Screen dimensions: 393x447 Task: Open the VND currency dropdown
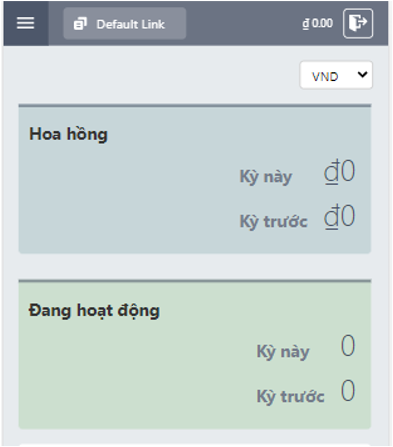click(336, 75)
